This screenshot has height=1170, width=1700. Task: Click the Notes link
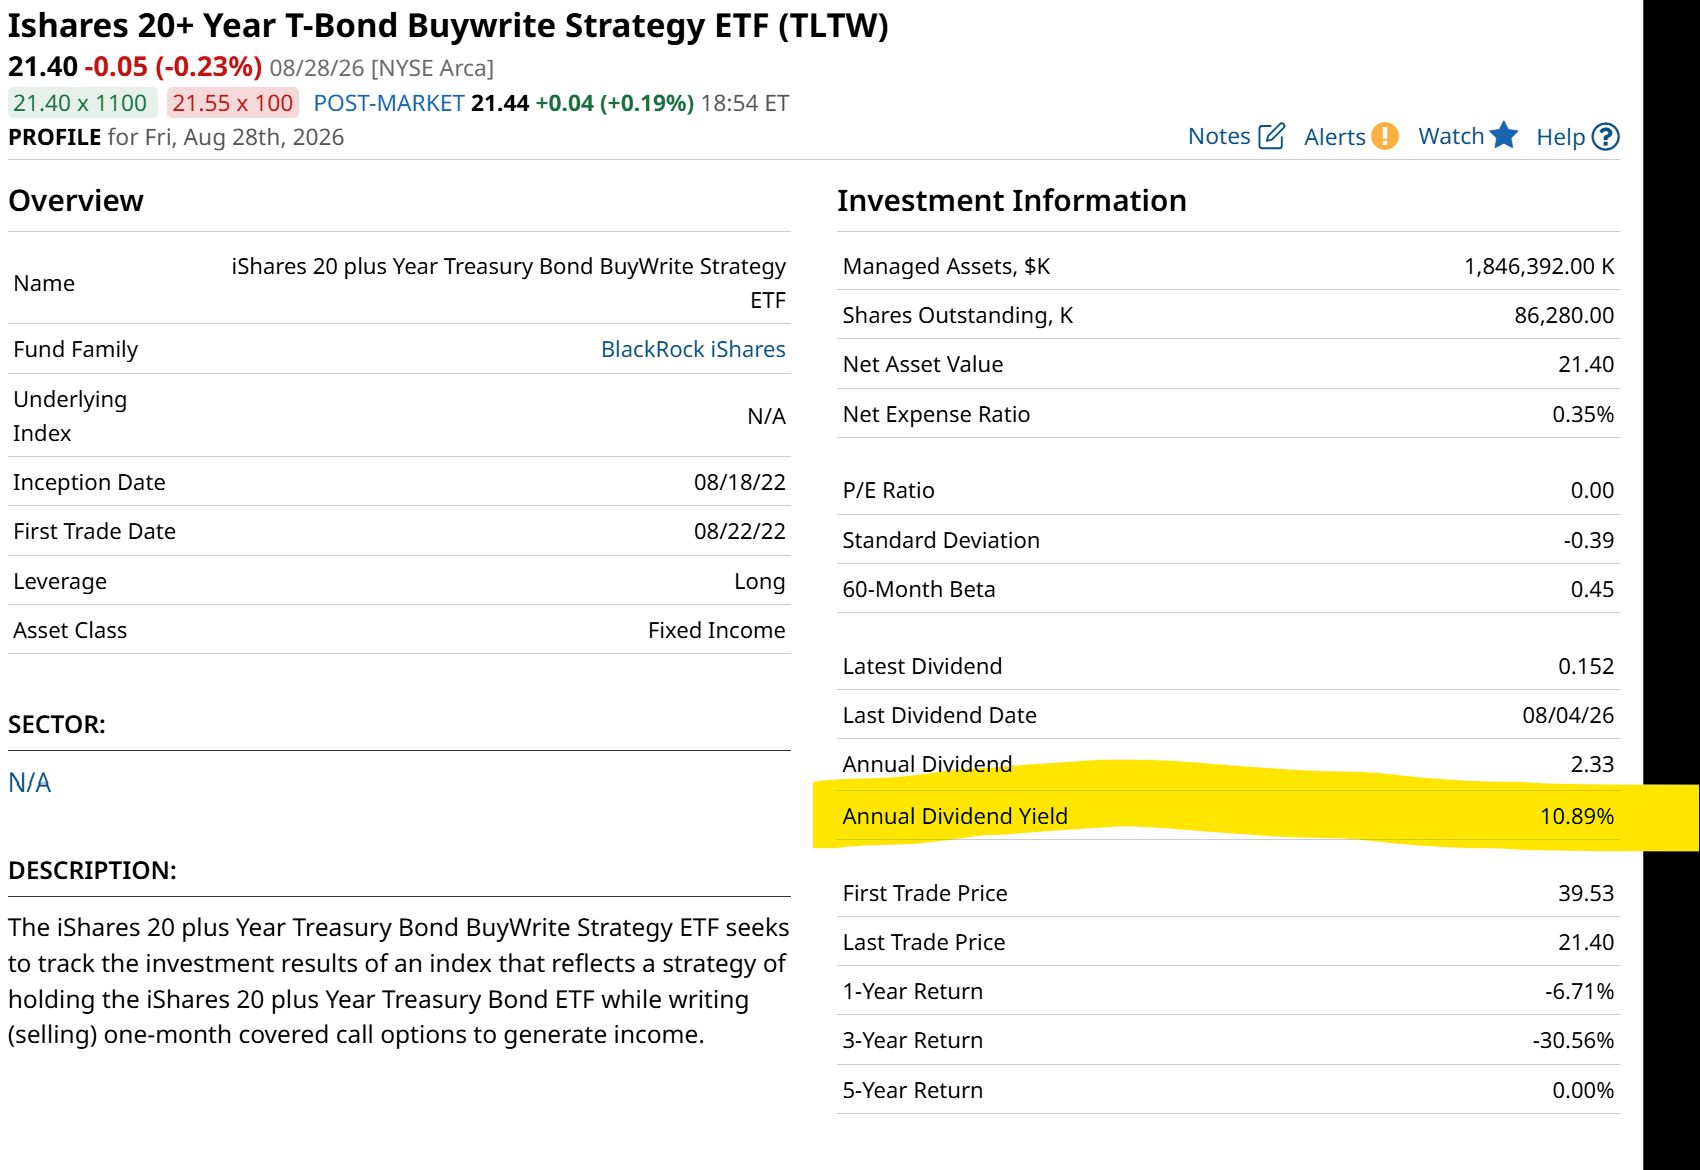pyautogui.click(x=1219, y=136)
